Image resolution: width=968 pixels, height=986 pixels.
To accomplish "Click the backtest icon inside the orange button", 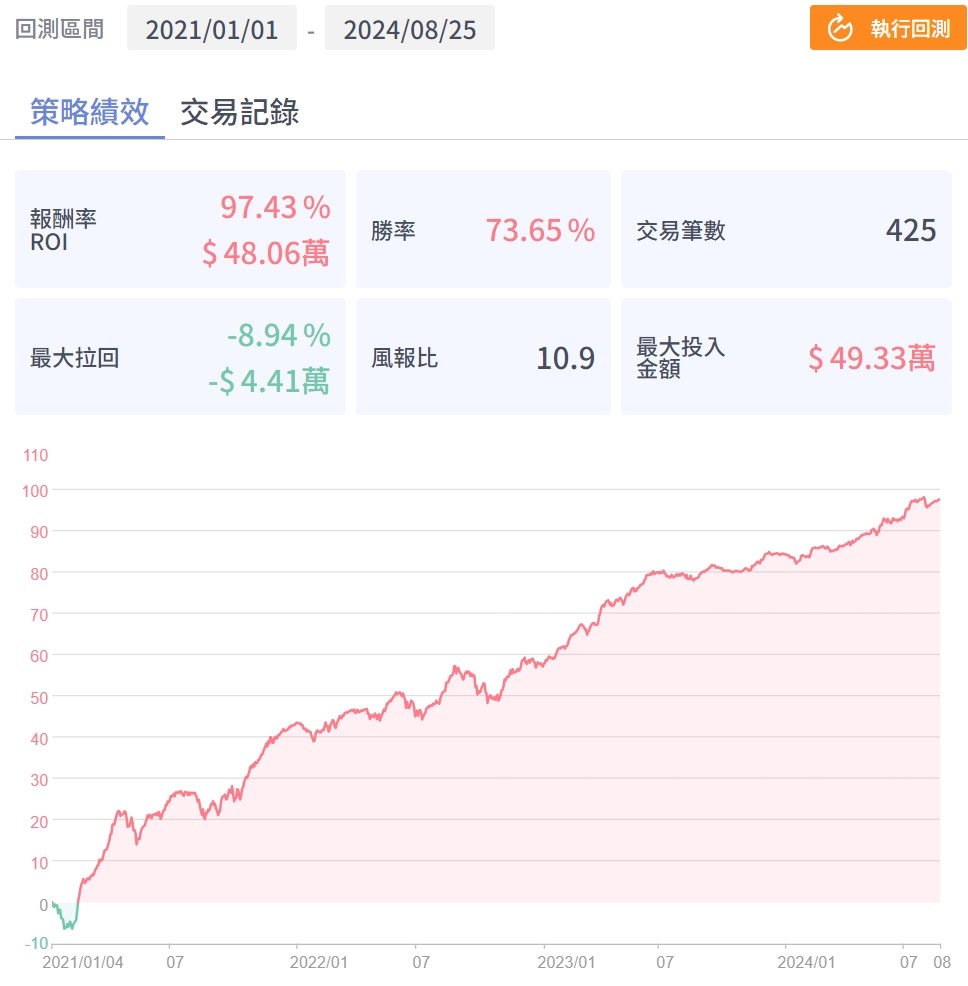I will (840, 28).
